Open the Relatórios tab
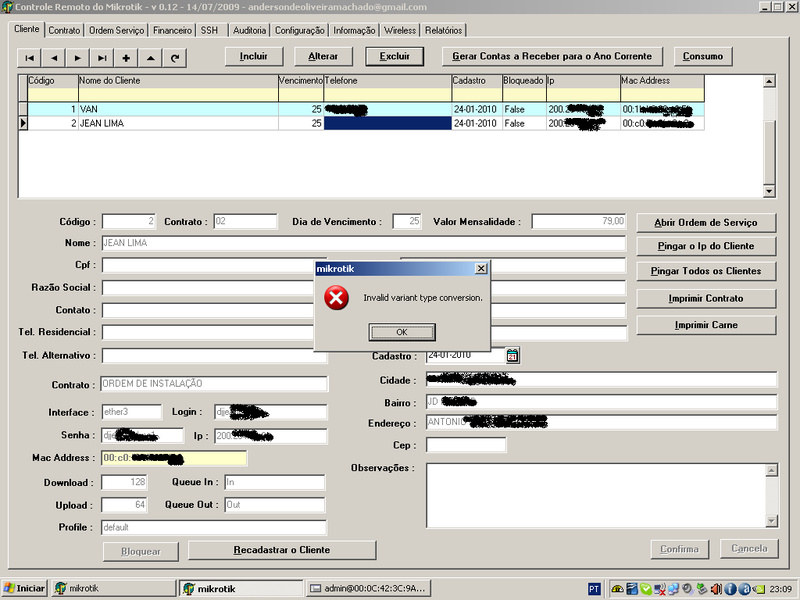This screenshot has width=800, height=600. (x=443, y=31)
